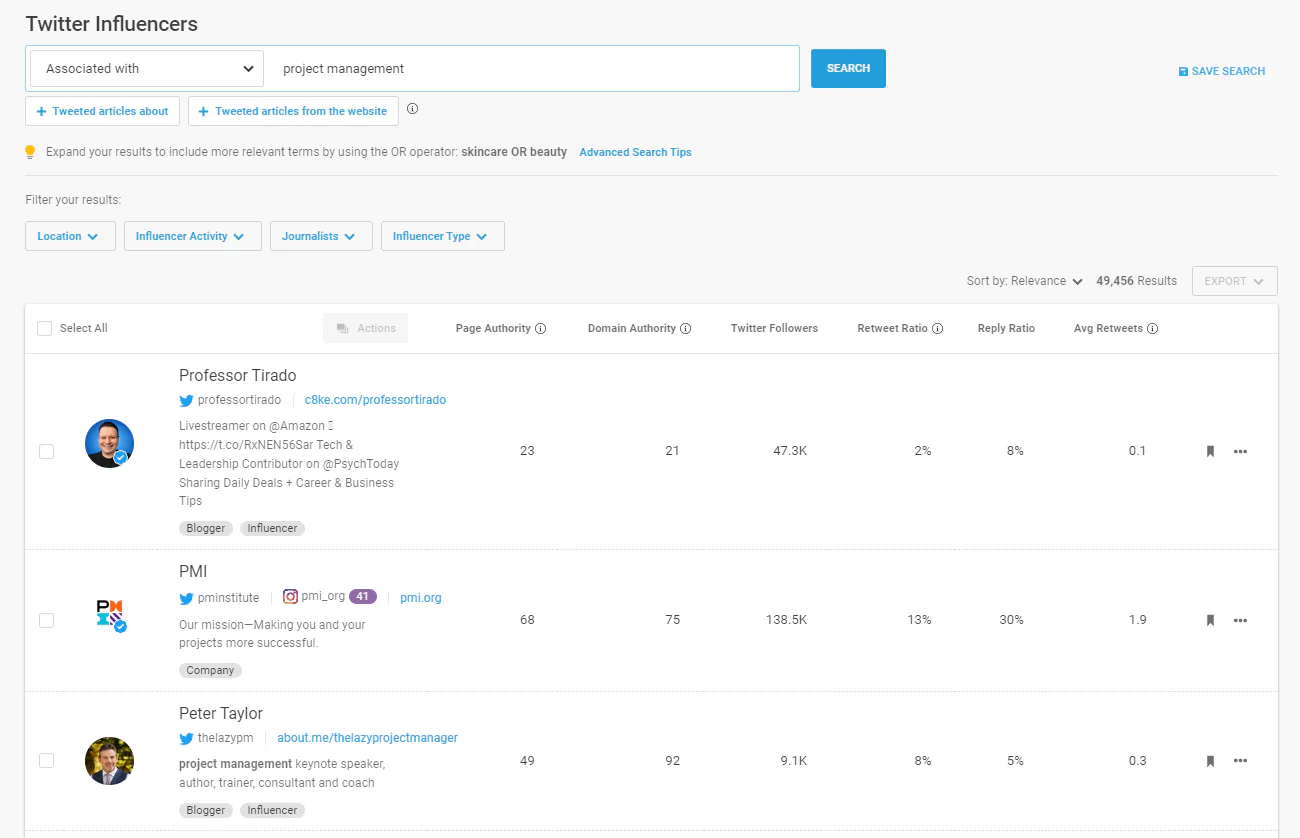Tick the Select All checkbox
This screenshot has height=838, width=1300.
(x=44, y=328)
